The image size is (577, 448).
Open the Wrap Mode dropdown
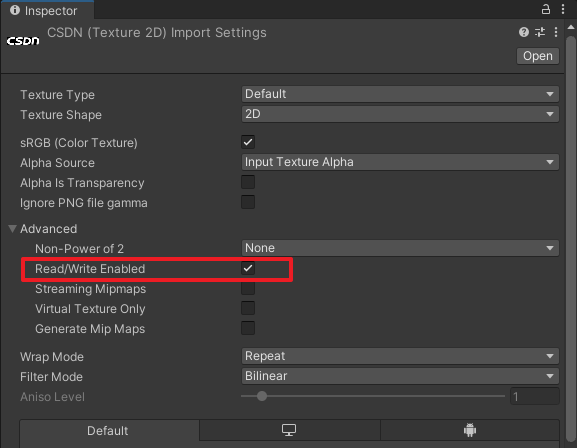400,356
